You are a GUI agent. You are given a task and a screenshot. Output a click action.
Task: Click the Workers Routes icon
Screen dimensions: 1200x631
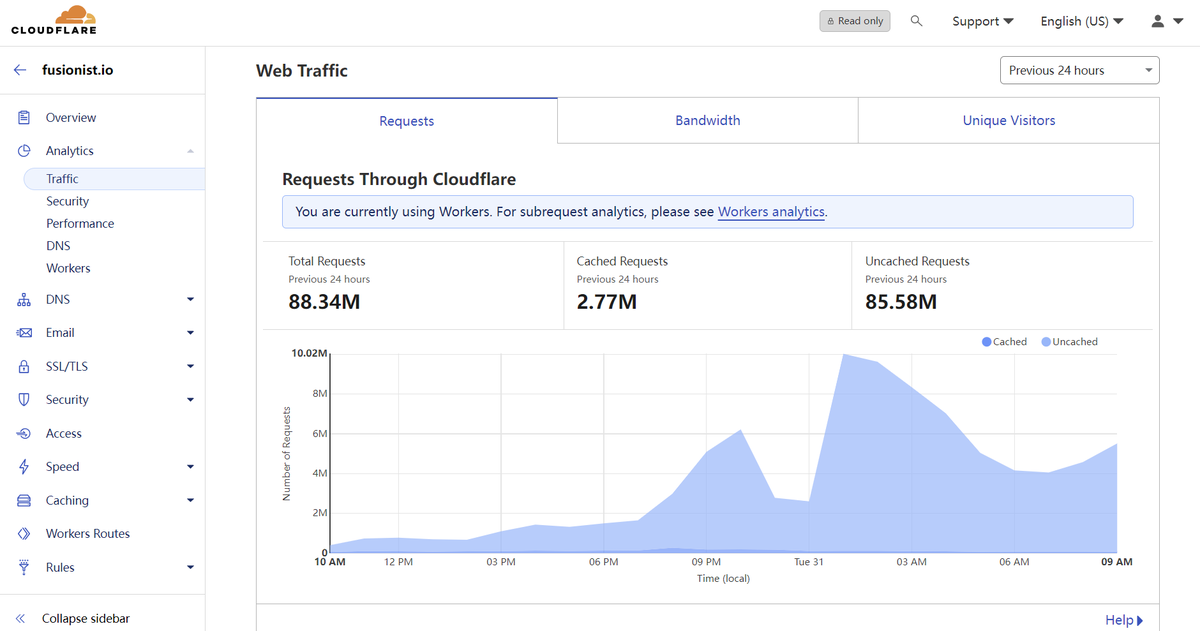[x=24, y=534]
